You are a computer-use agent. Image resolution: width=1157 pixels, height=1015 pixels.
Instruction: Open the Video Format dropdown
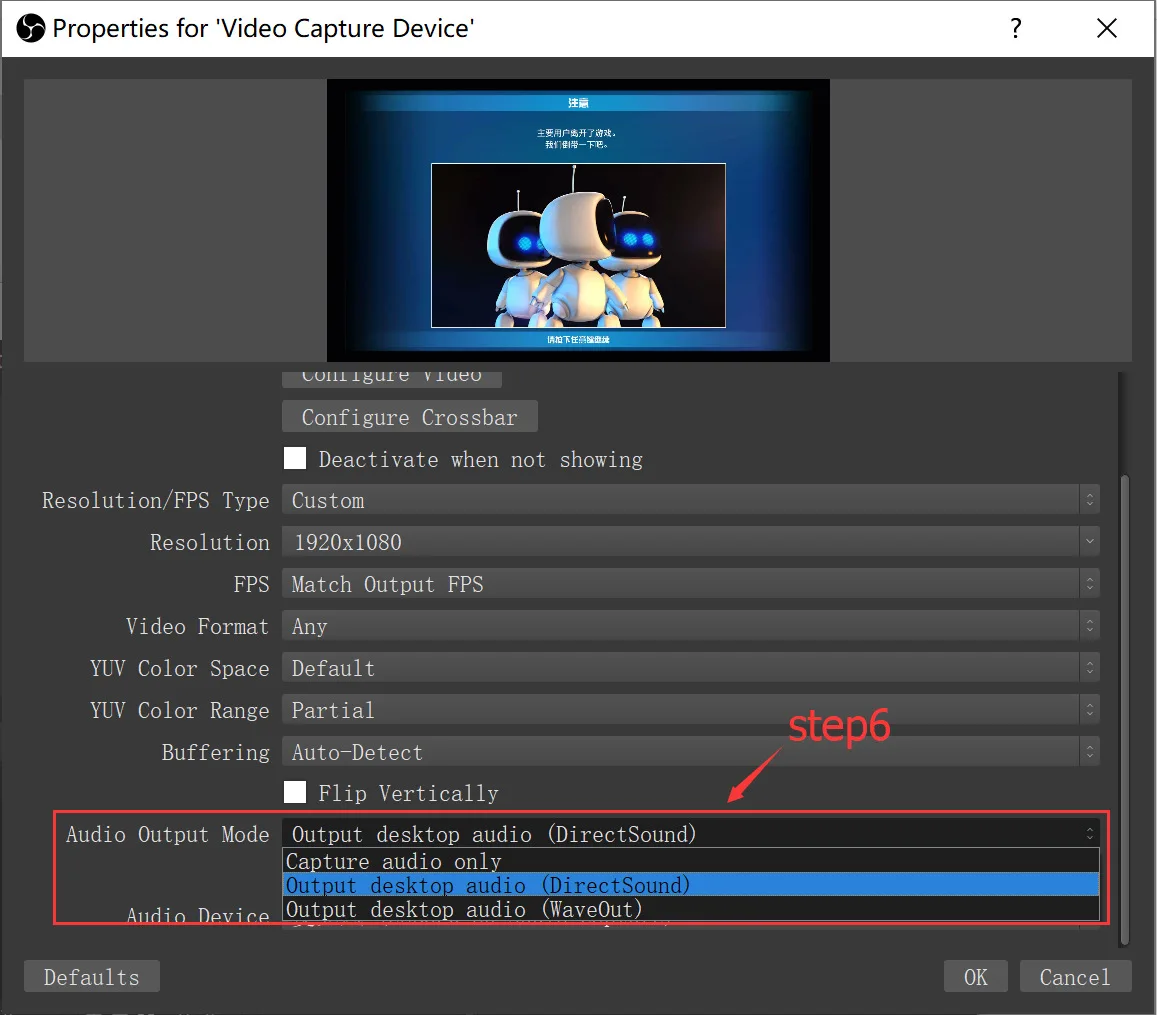(x=691, y=626)
